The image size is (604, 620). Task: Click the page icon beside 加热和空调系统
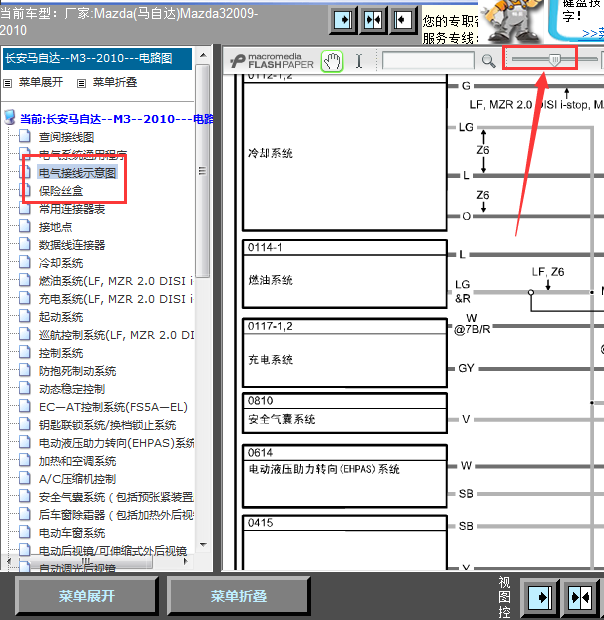[25, 460]
